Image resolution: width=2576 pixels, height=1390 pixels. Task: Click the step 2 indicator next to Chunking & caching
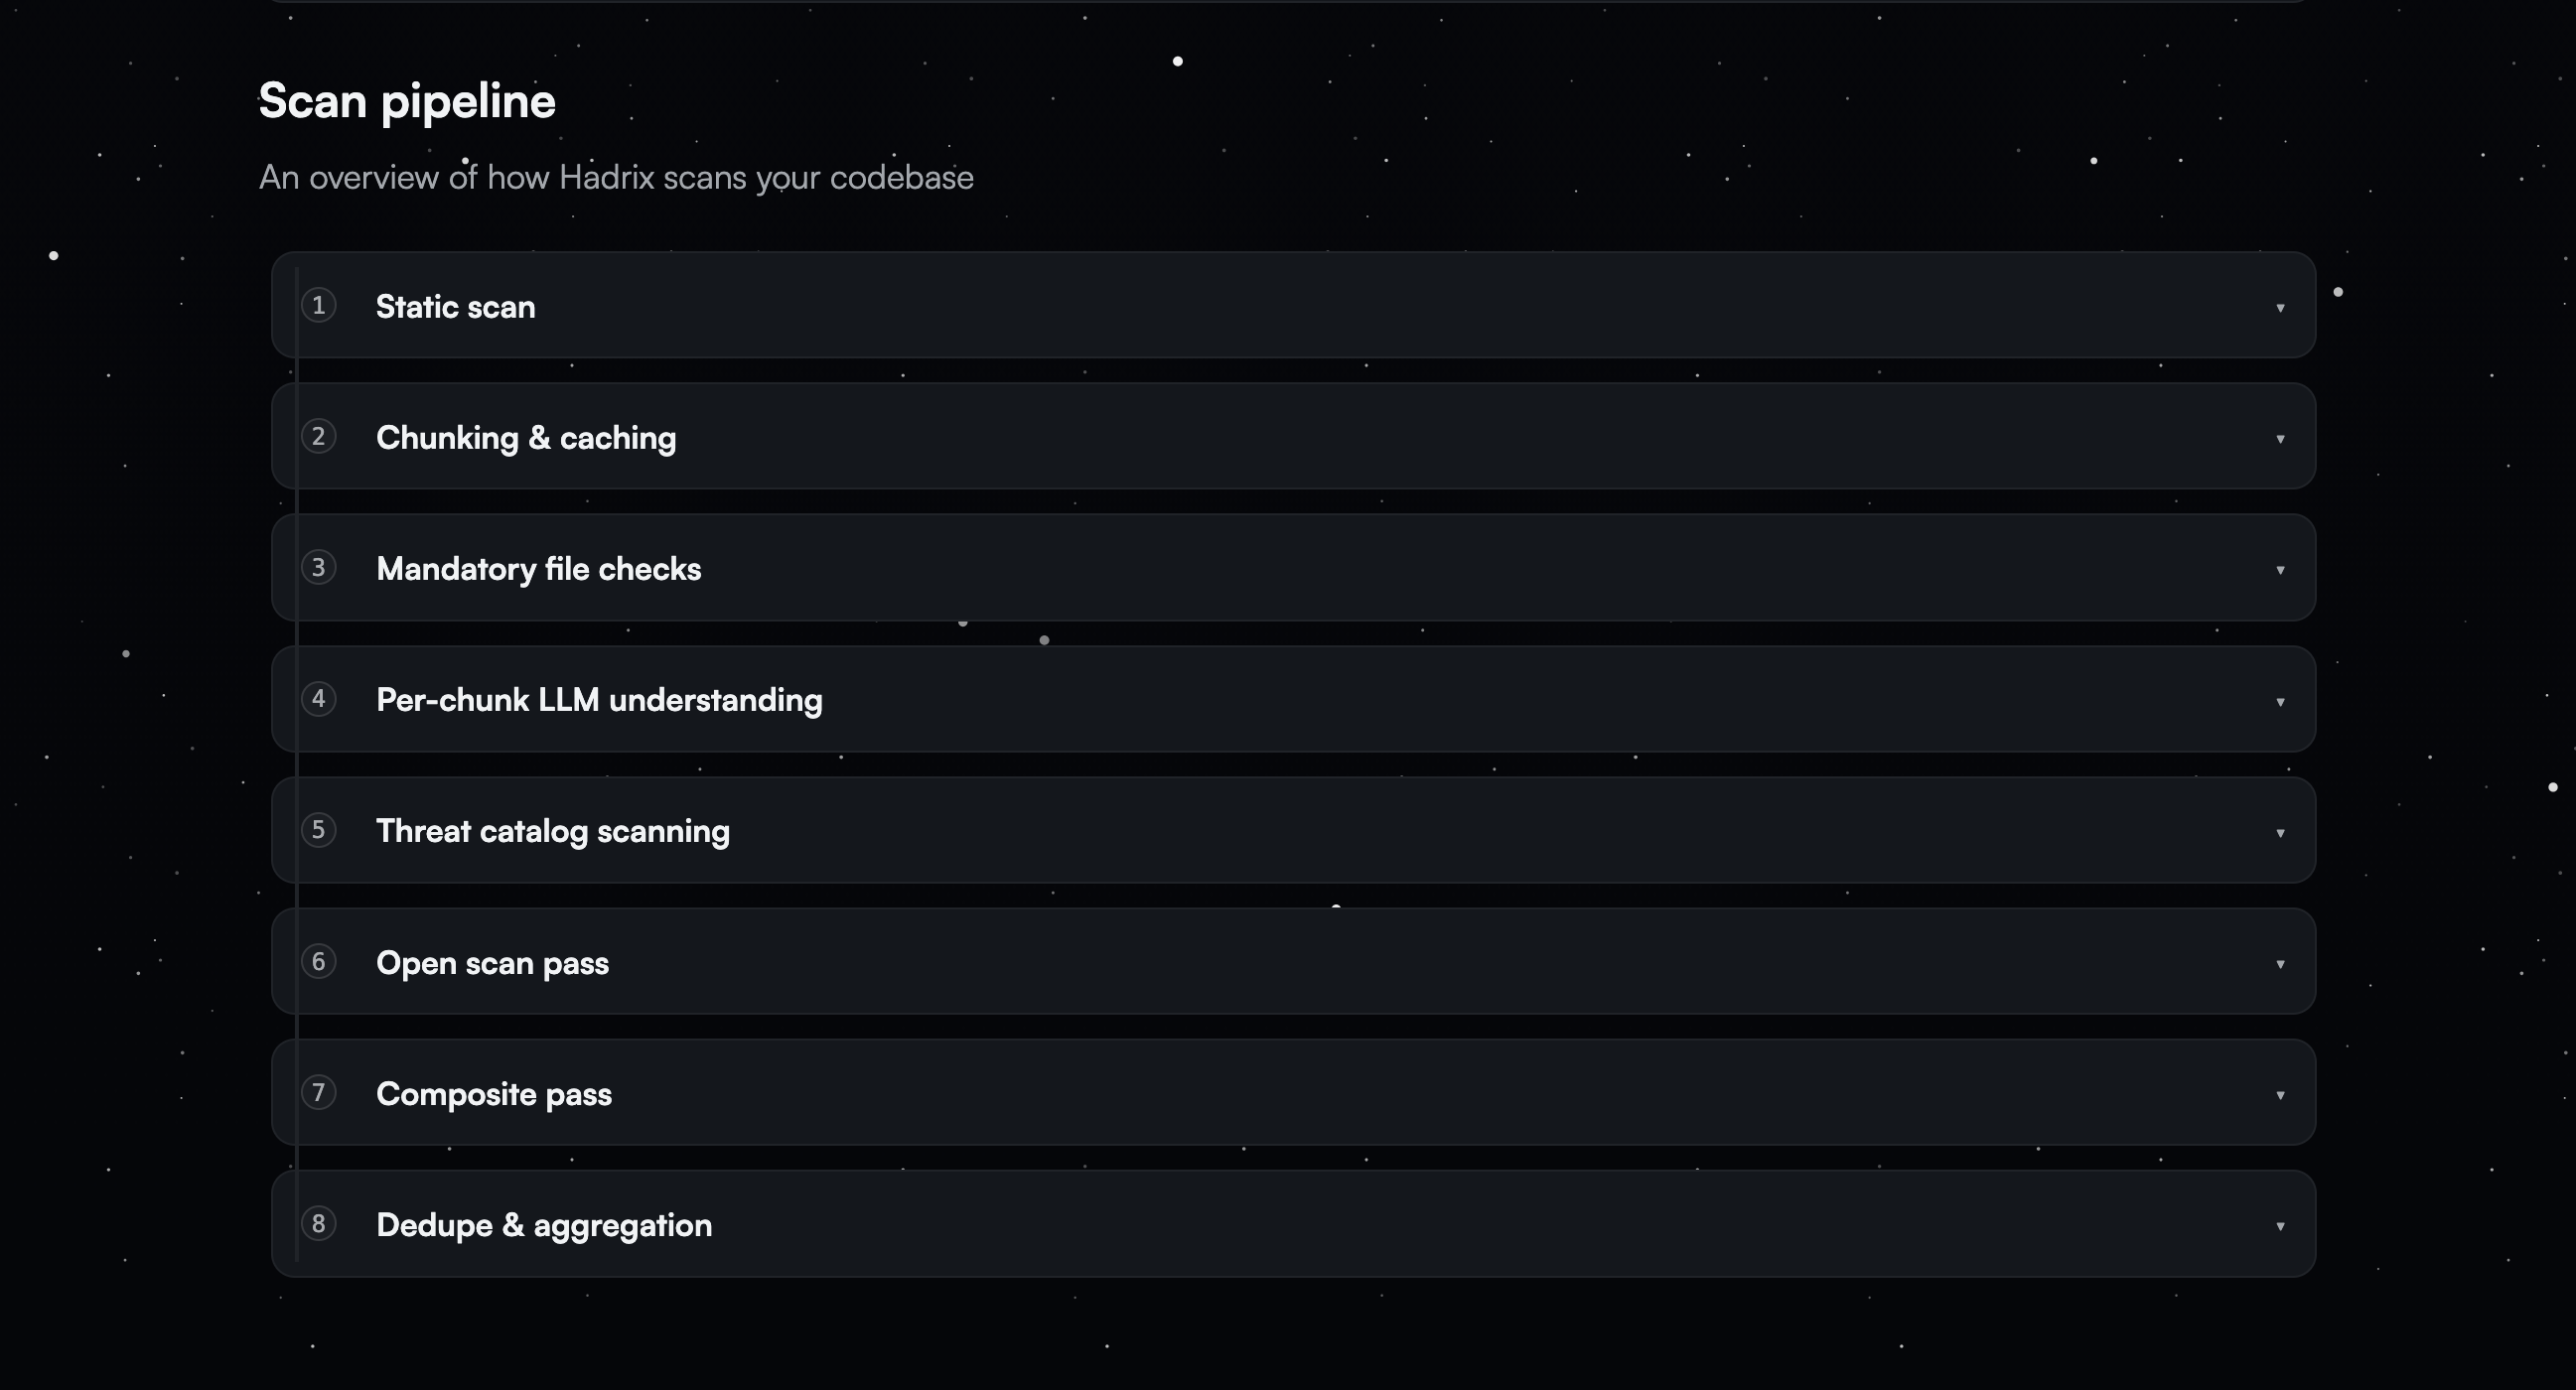319,437
